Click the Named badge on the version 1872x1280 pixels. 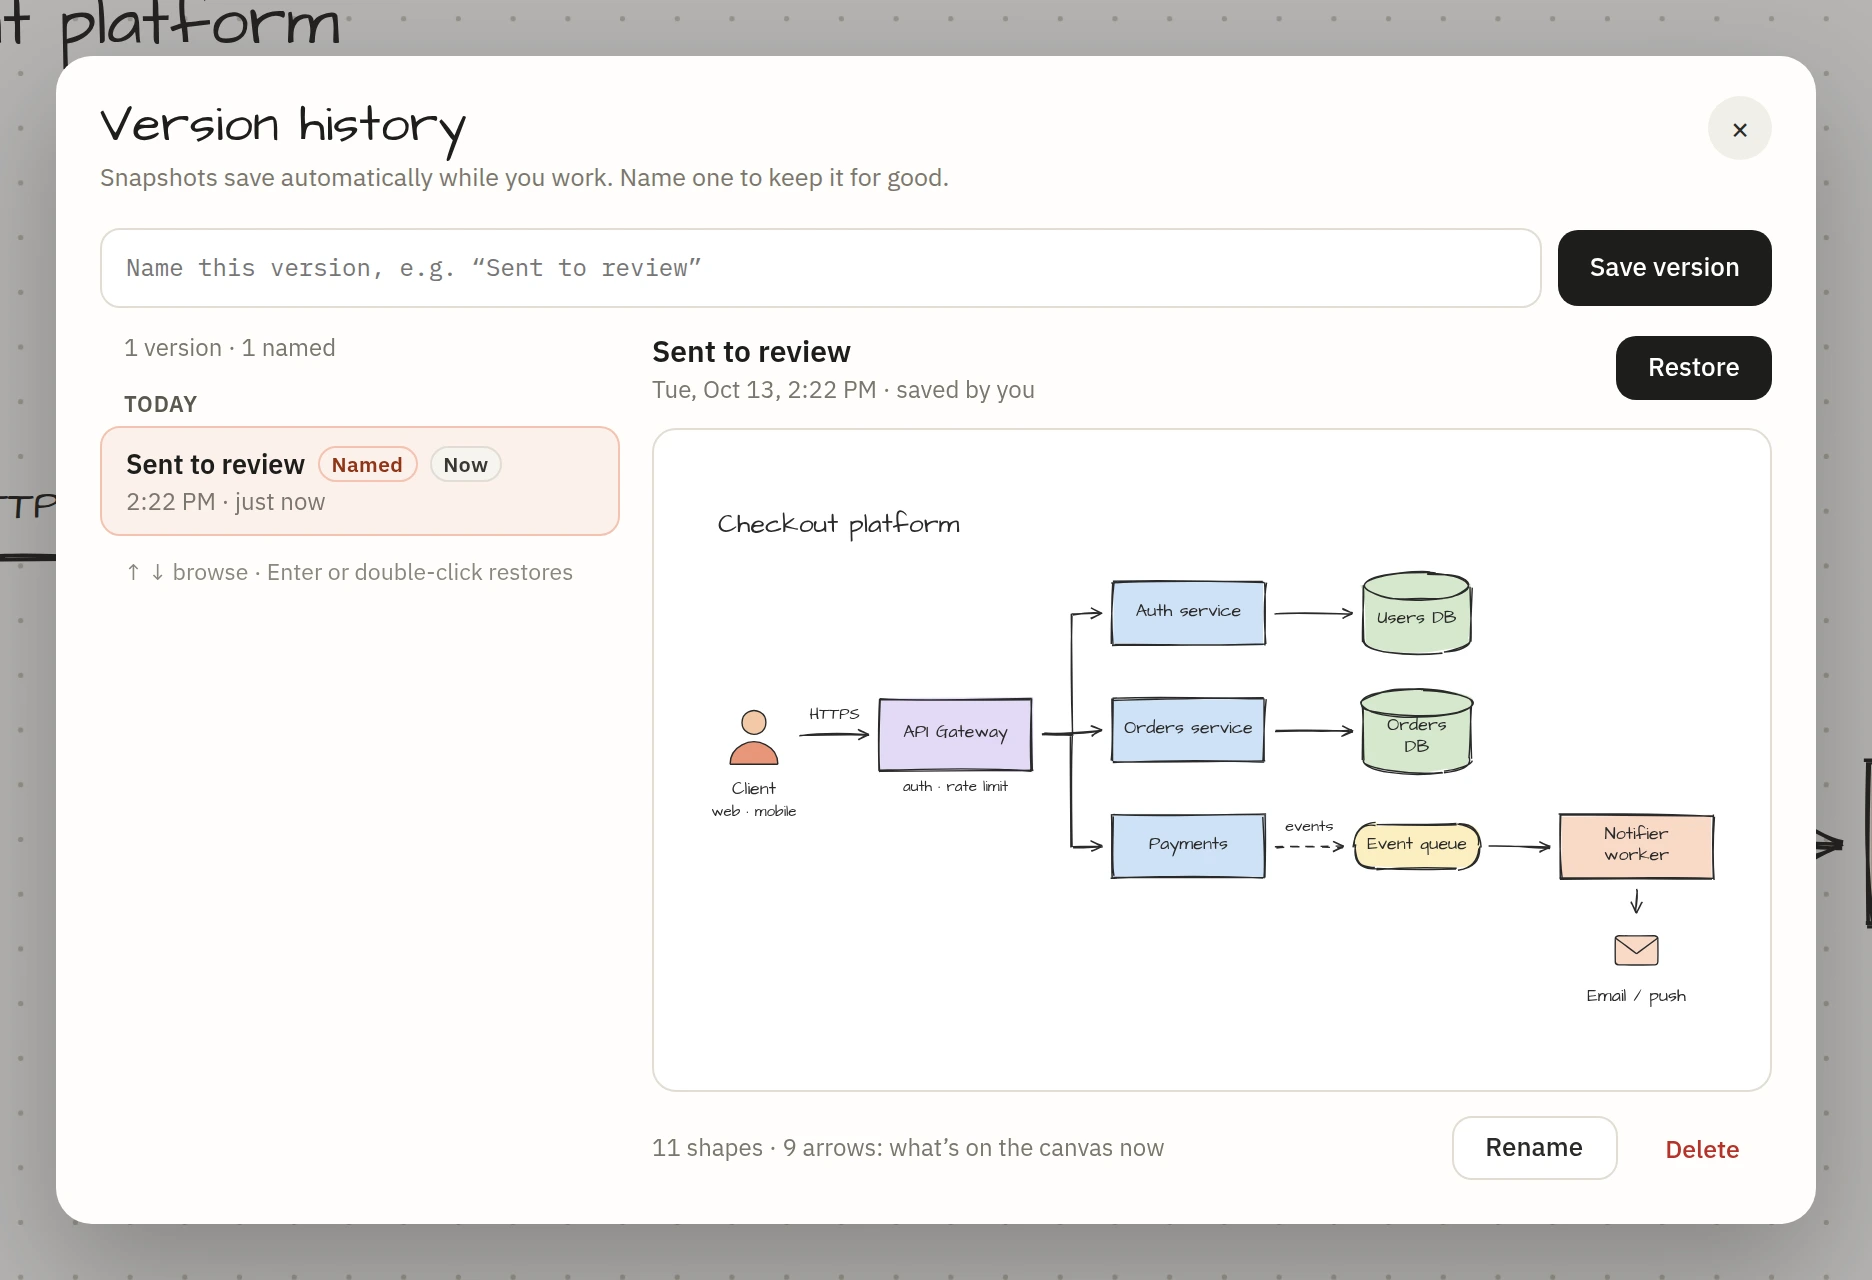click(367, 465)
